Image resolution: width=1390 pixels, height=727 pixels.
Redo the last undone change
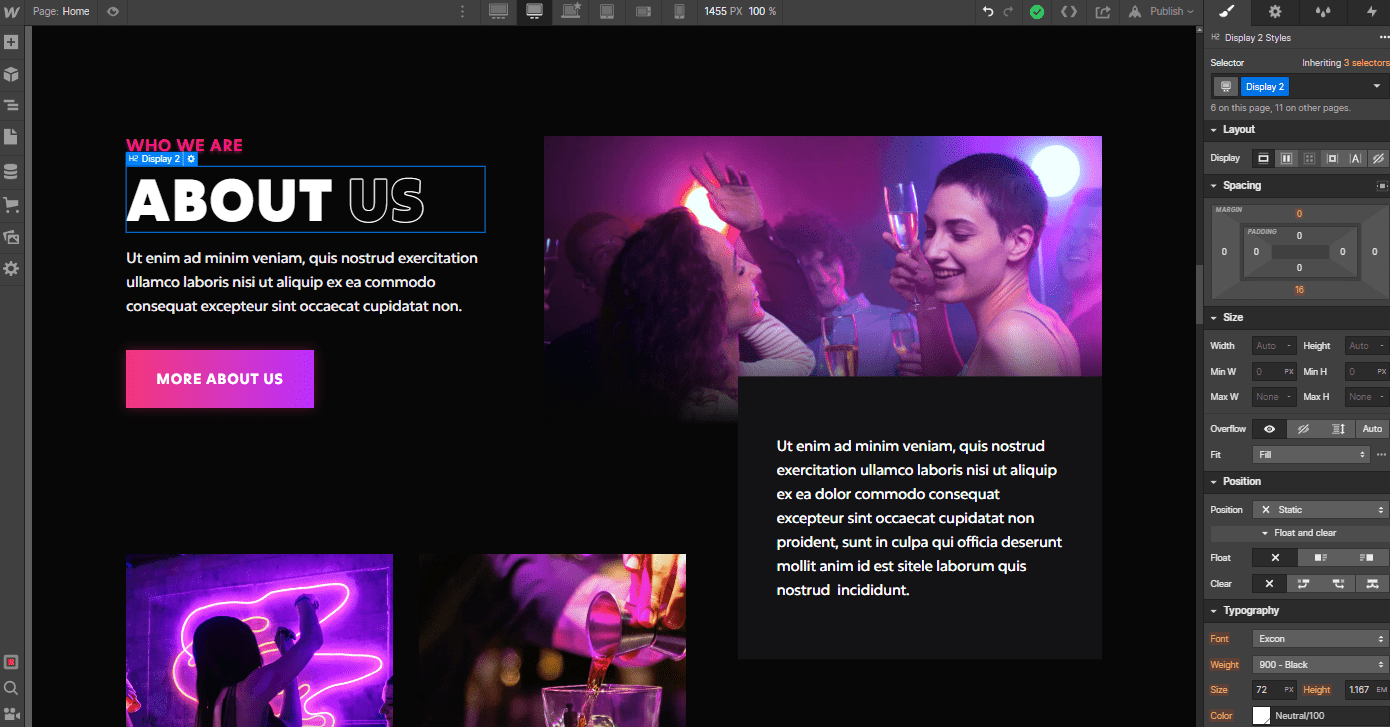coord(1008,12)
